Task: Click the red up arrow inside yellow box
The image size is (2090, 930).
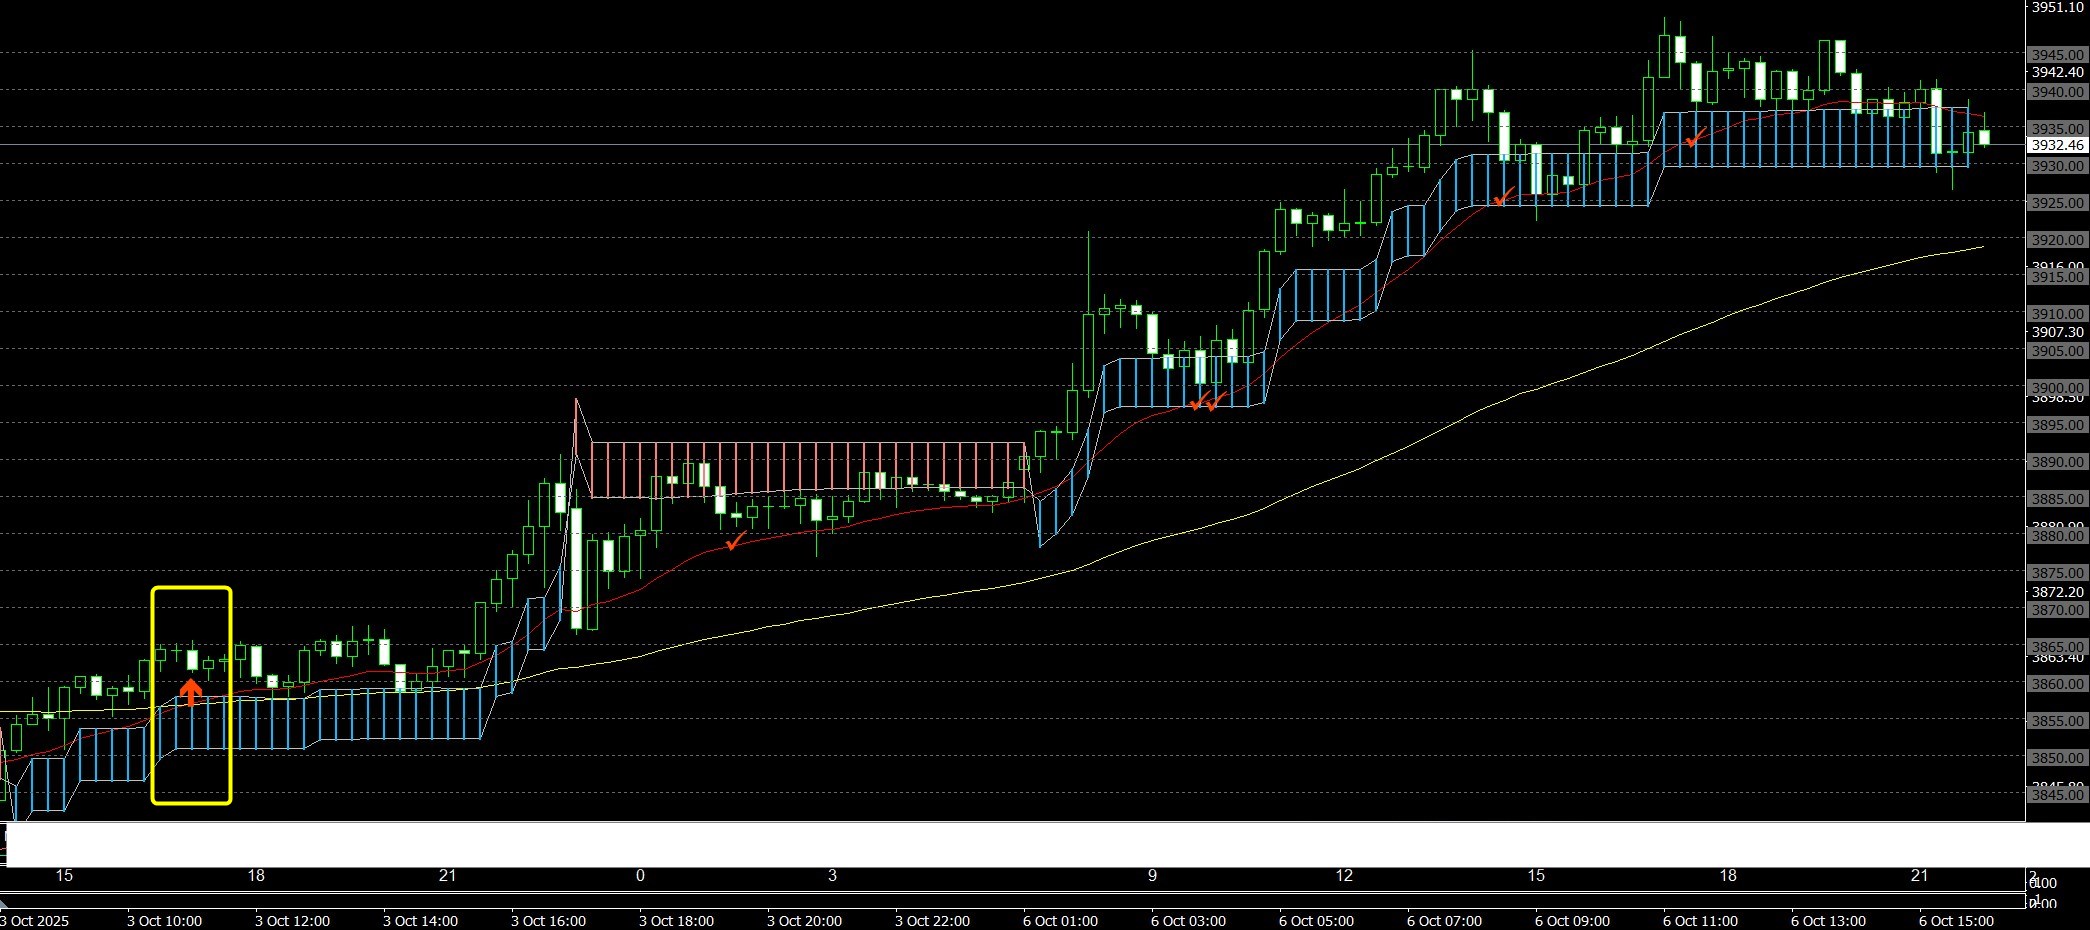Action: pyautogui.click(x=191, y=692)
